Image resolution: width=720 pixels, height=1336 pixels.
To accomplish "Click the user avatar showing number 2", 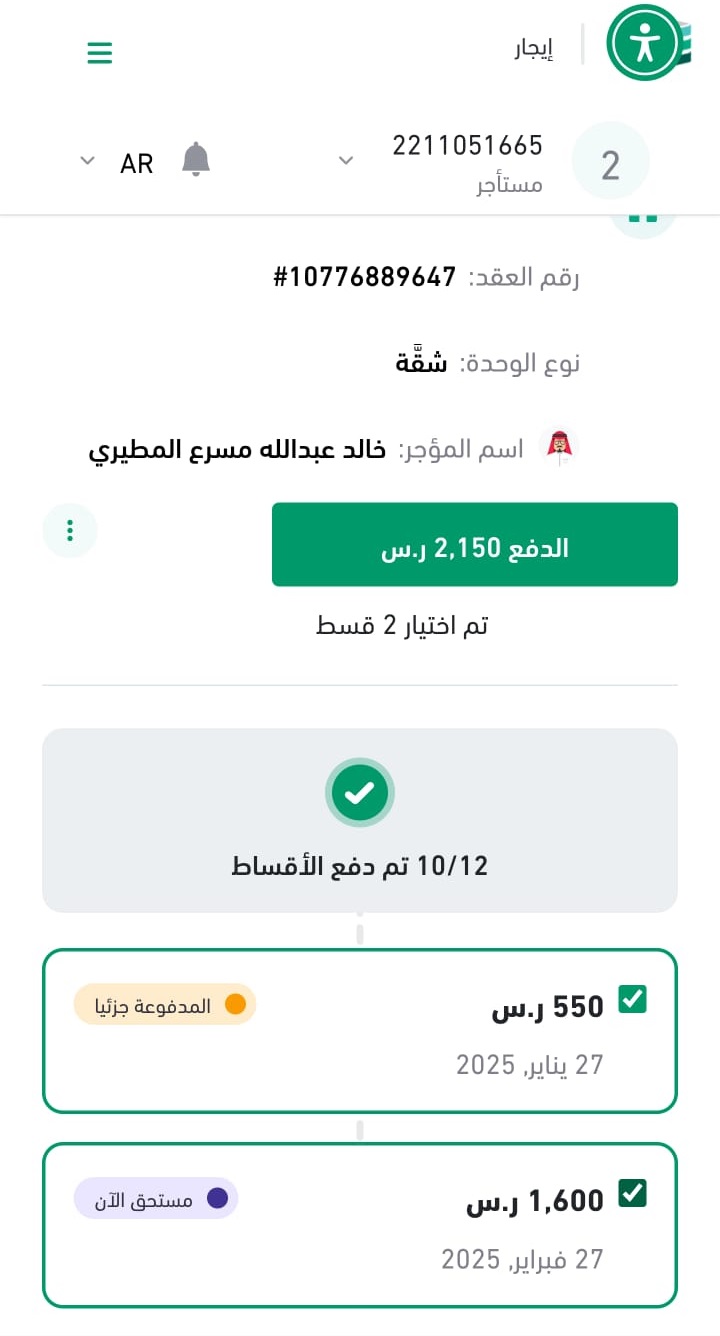I will pos(610,165).
